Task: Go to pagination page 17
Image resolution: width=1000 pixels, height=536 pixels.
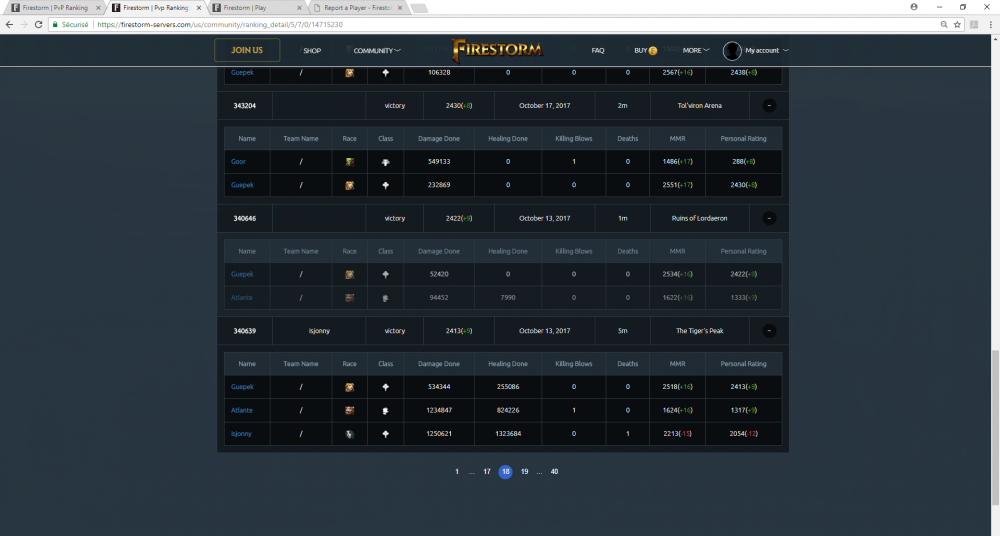Action: click(487, 472)
